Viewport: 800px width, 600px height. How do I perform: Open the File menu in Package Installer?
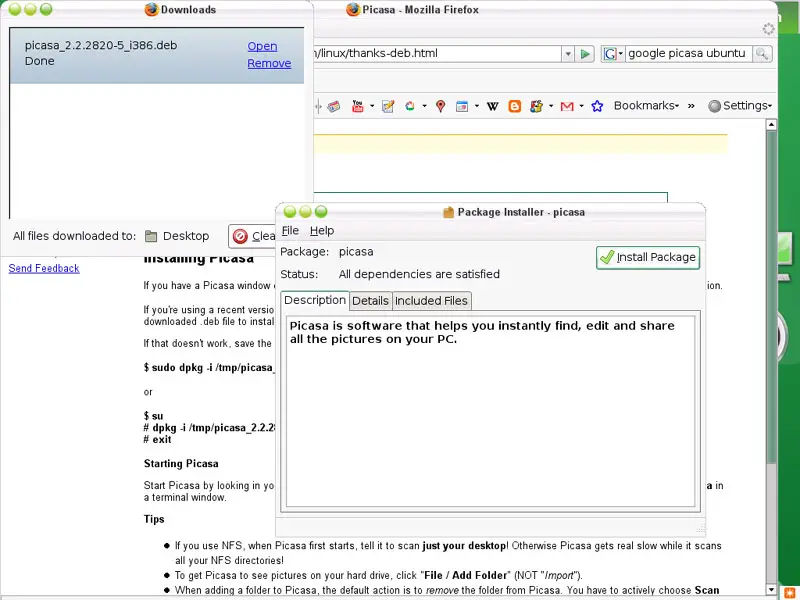click(290, 231)
